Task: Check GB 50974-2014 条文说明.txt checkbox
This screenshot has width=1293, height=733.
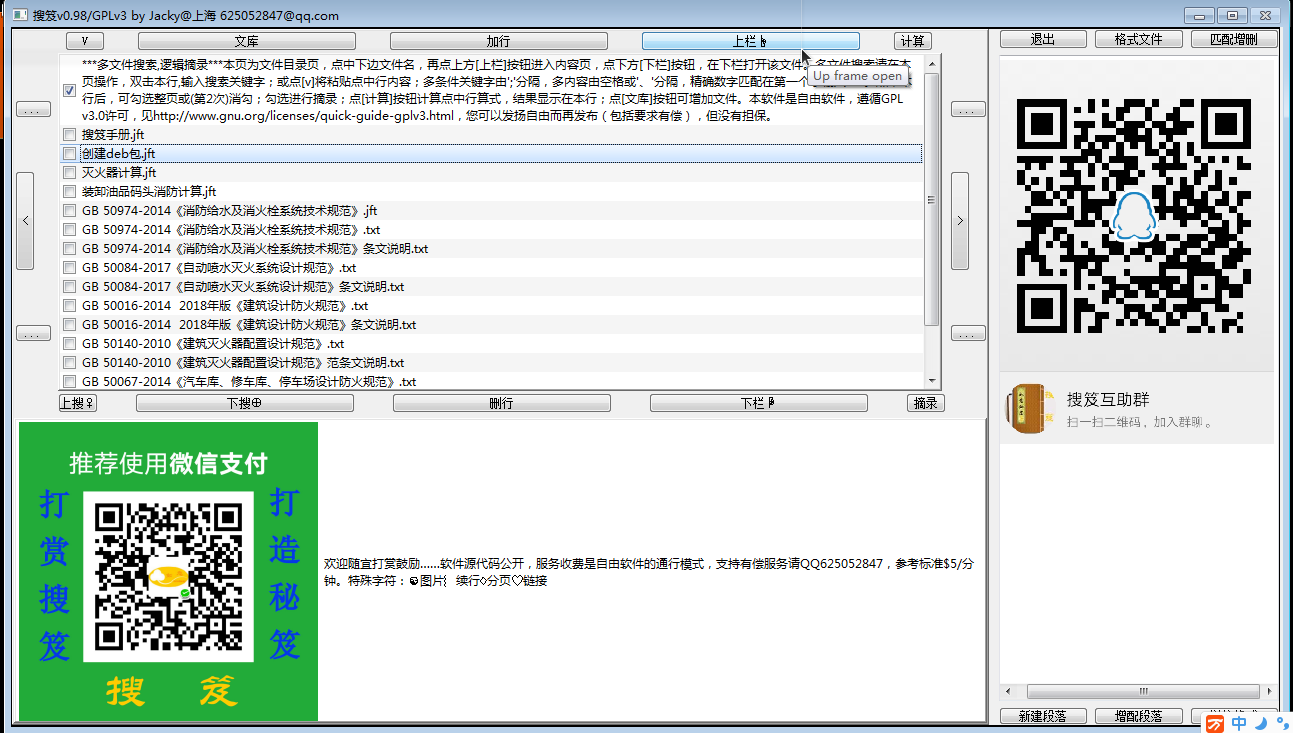Action: [x=69, y=249]
